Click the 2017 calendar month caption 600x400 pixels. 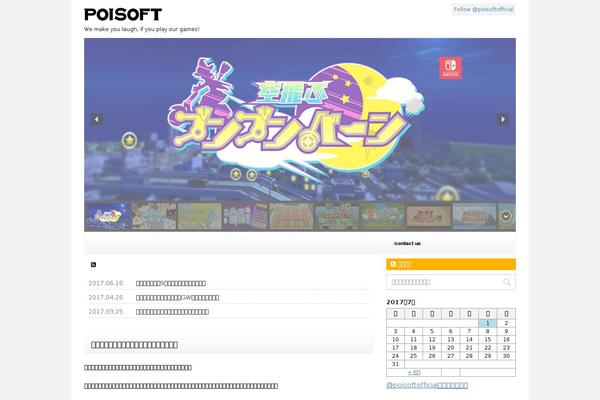click(401, 302)
